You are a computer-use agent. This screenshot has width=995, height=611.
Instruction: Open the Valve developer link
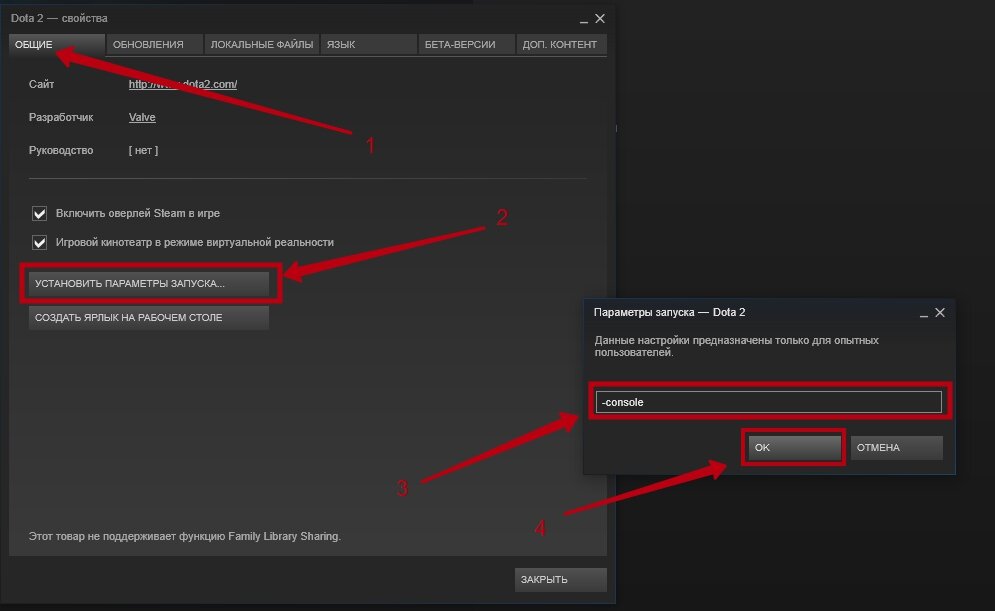pyautogui.click(x=142, y=117)
